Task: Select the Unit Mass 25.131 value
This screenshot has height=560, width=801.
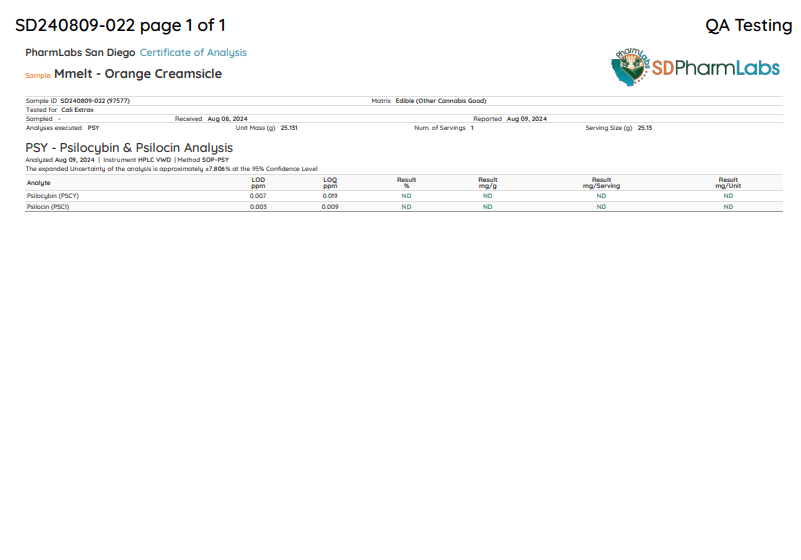Action: point(289,128)
